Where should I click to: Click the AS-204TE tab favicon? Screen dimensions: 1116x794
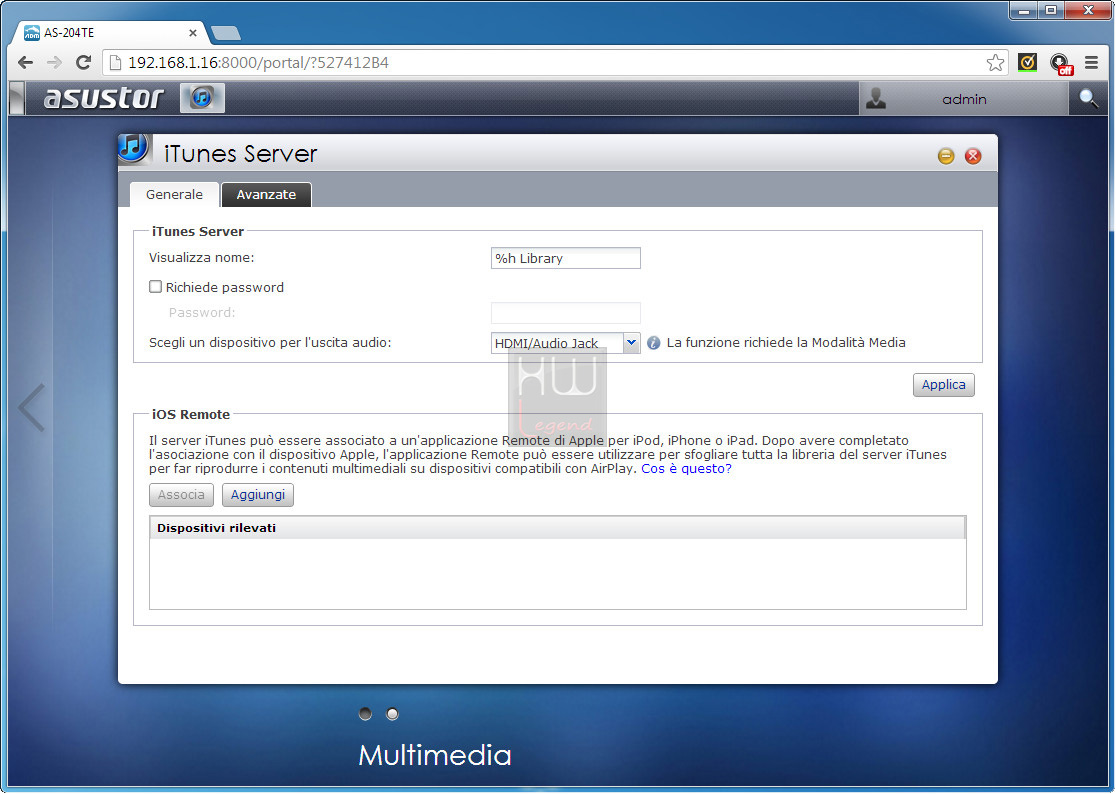32,33
